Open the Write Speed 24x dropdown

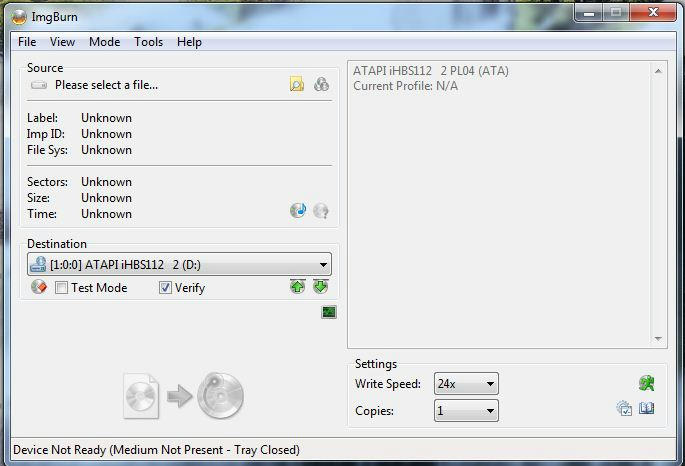[466, 383]
